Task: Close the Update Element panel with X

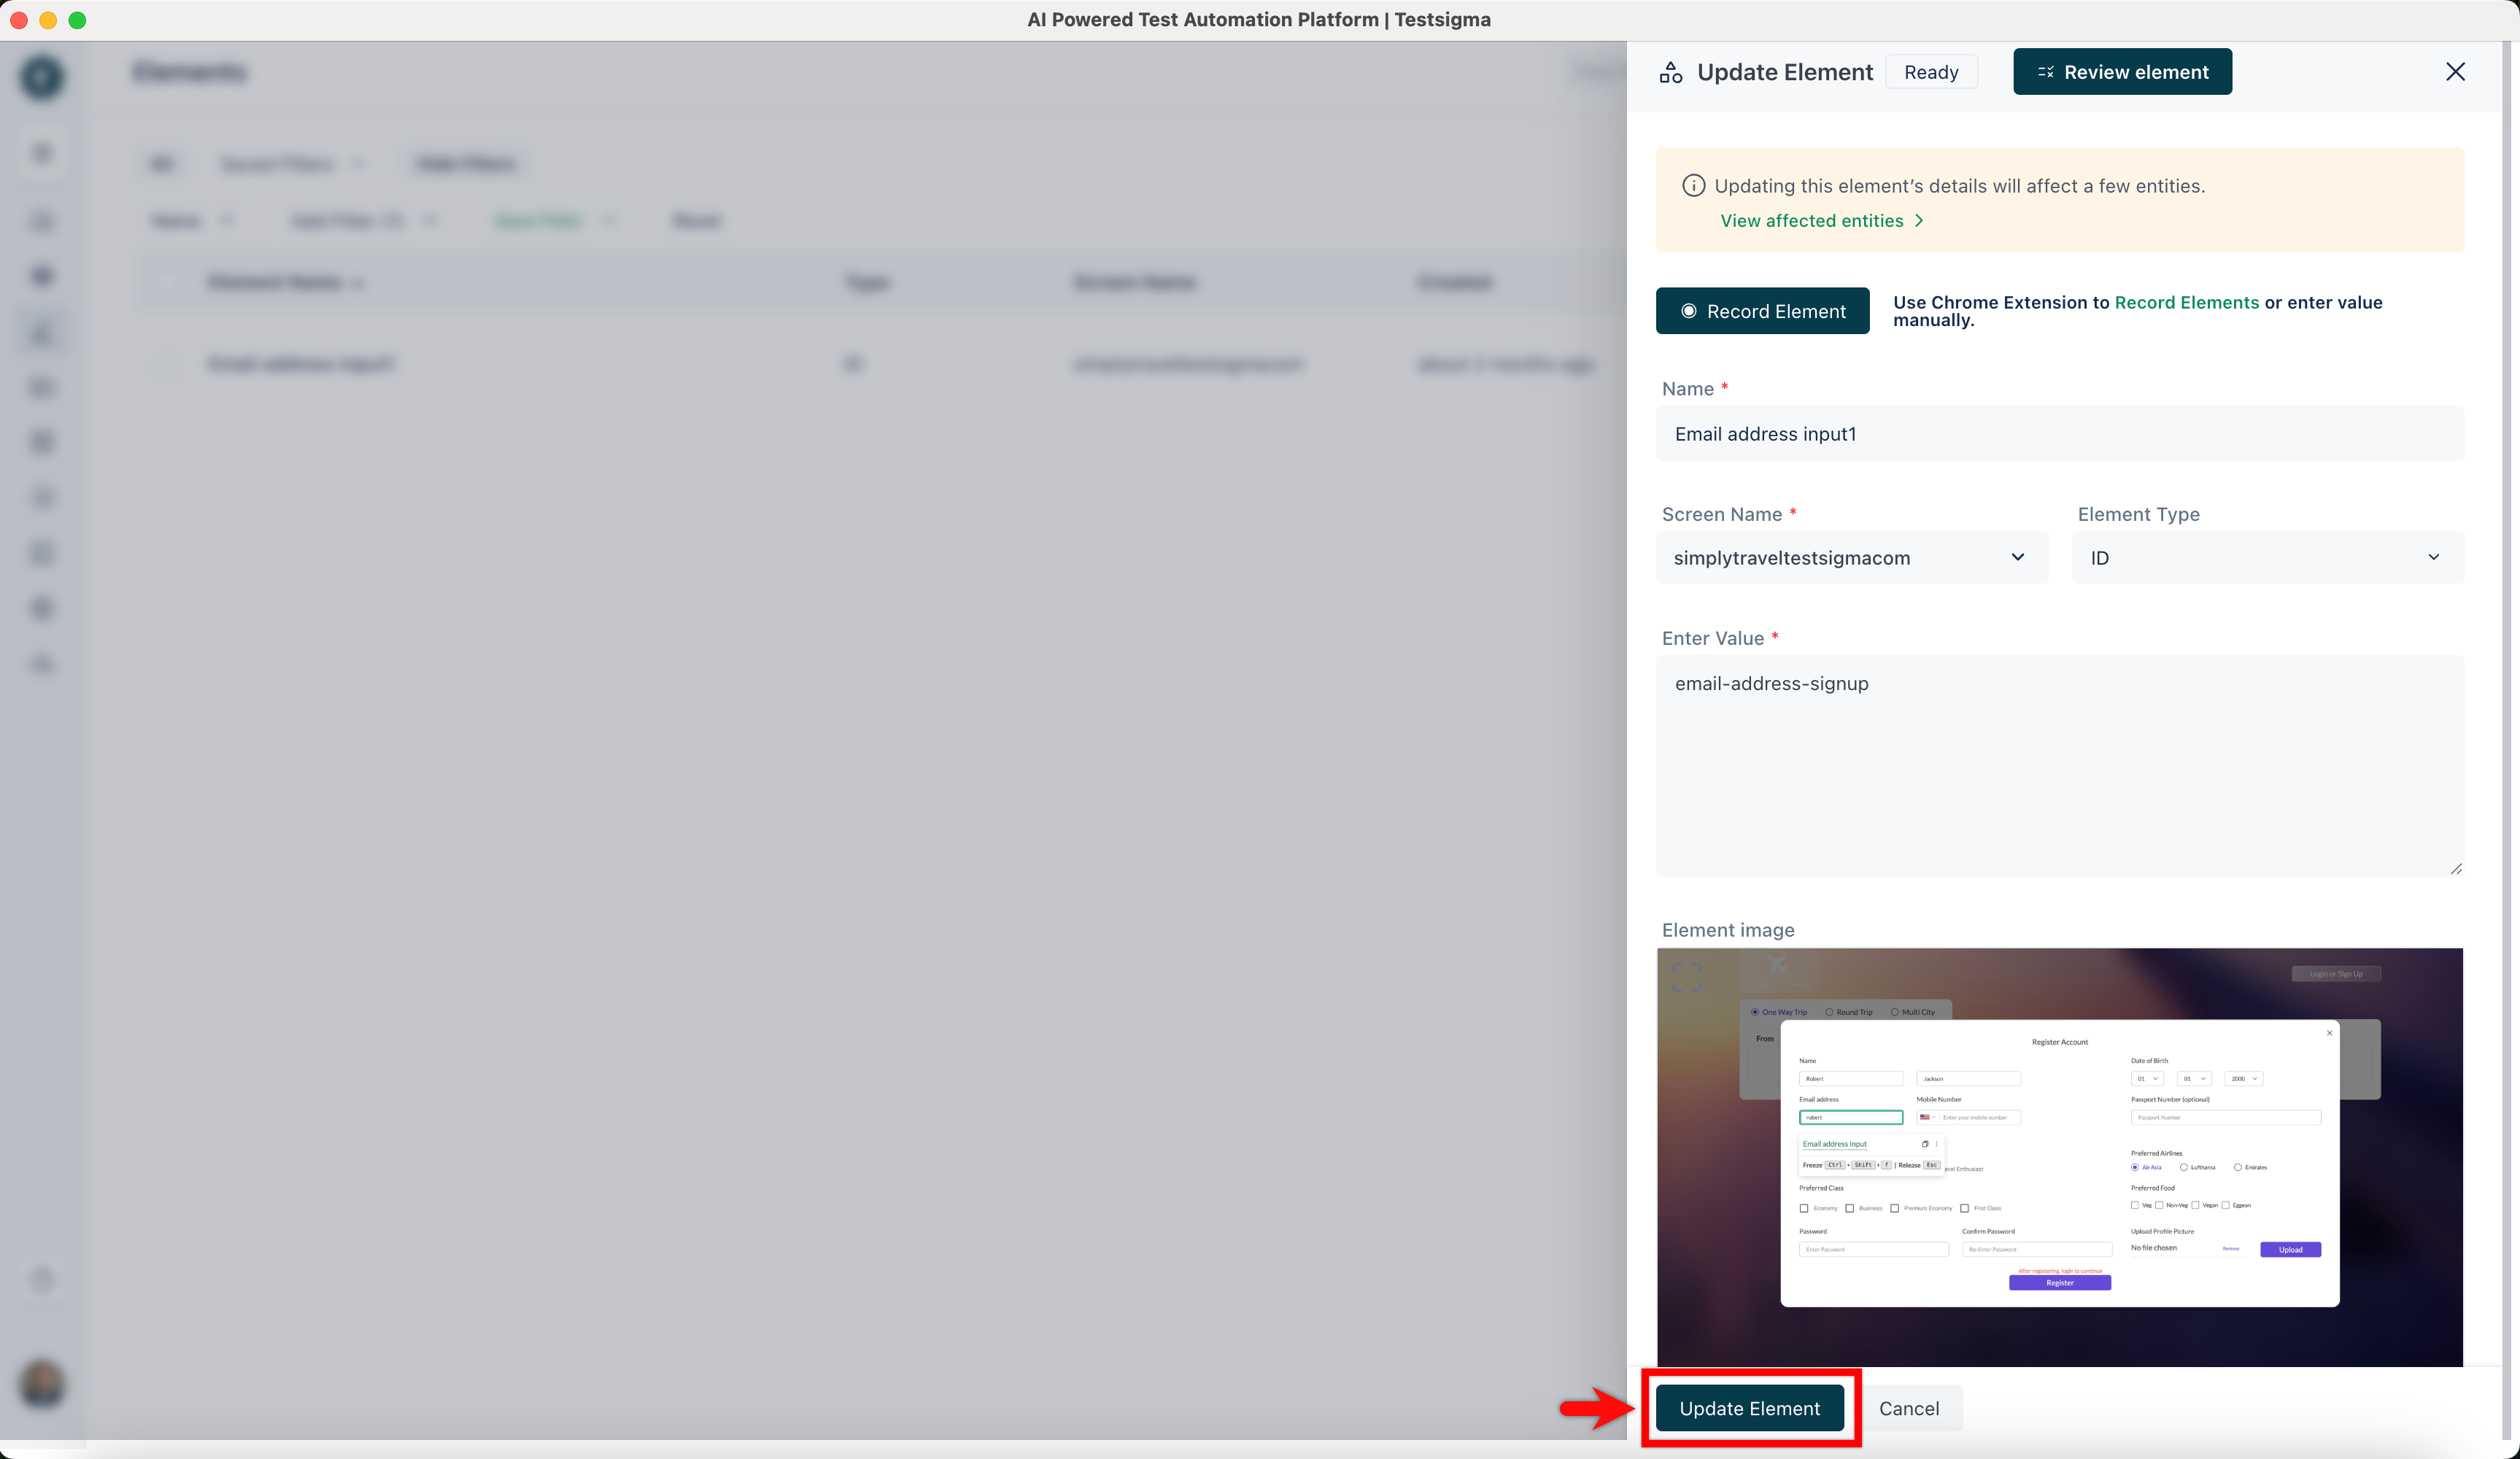Action: click(2454, 72)
